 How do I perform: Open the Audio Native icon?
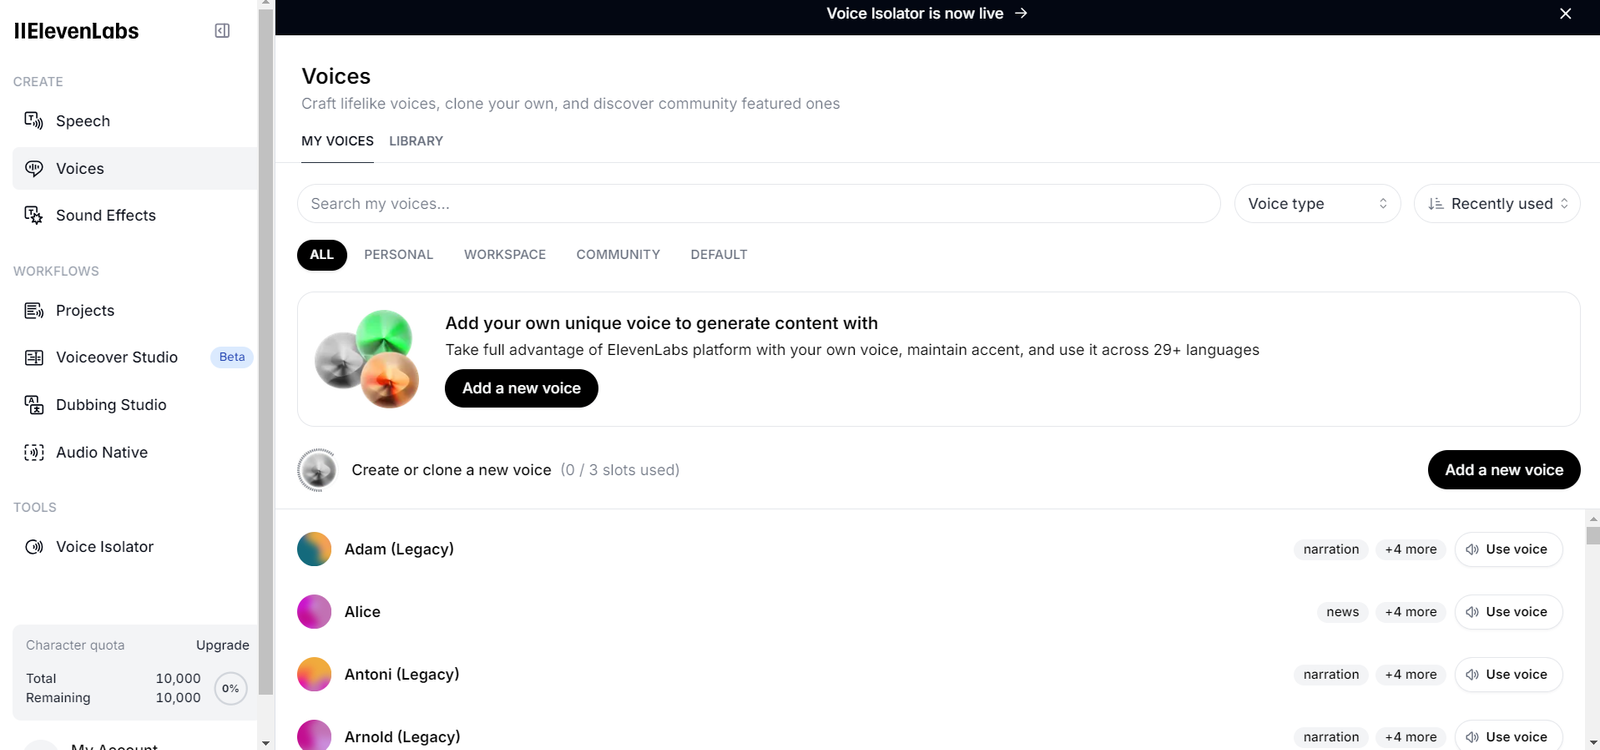coord(34,453)
